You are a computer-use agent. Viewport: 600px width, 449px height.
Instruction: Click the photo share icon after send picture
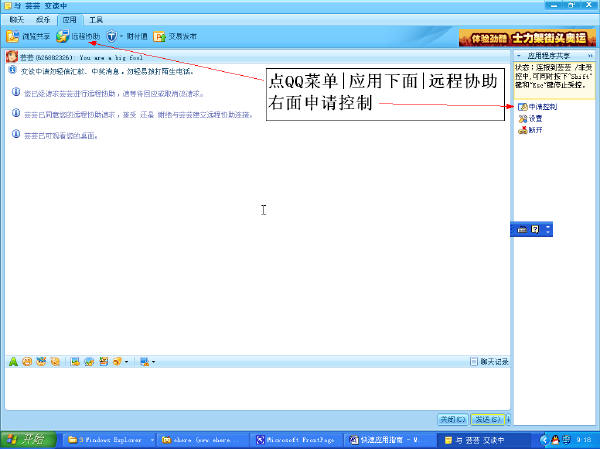pyautogui.click(x=89, y=361)
